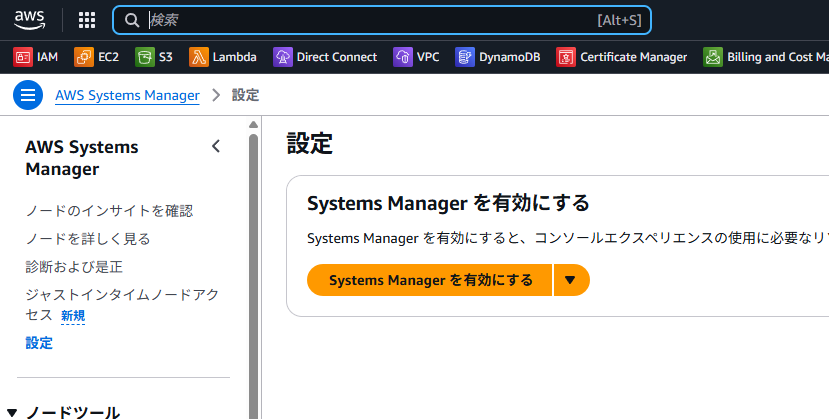
Task: Click the sidebar scrollbar thumb
Action: coord(253,276)
